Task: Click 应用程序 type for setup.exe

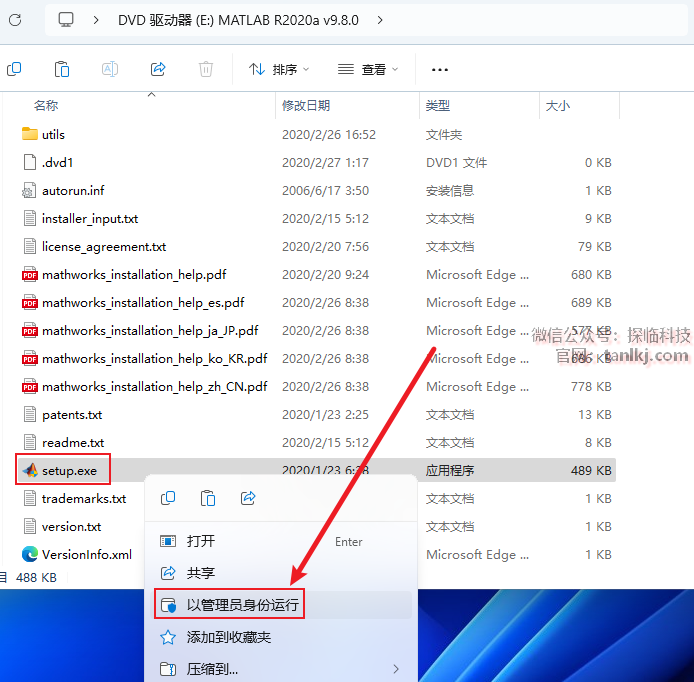Action: 450,470
